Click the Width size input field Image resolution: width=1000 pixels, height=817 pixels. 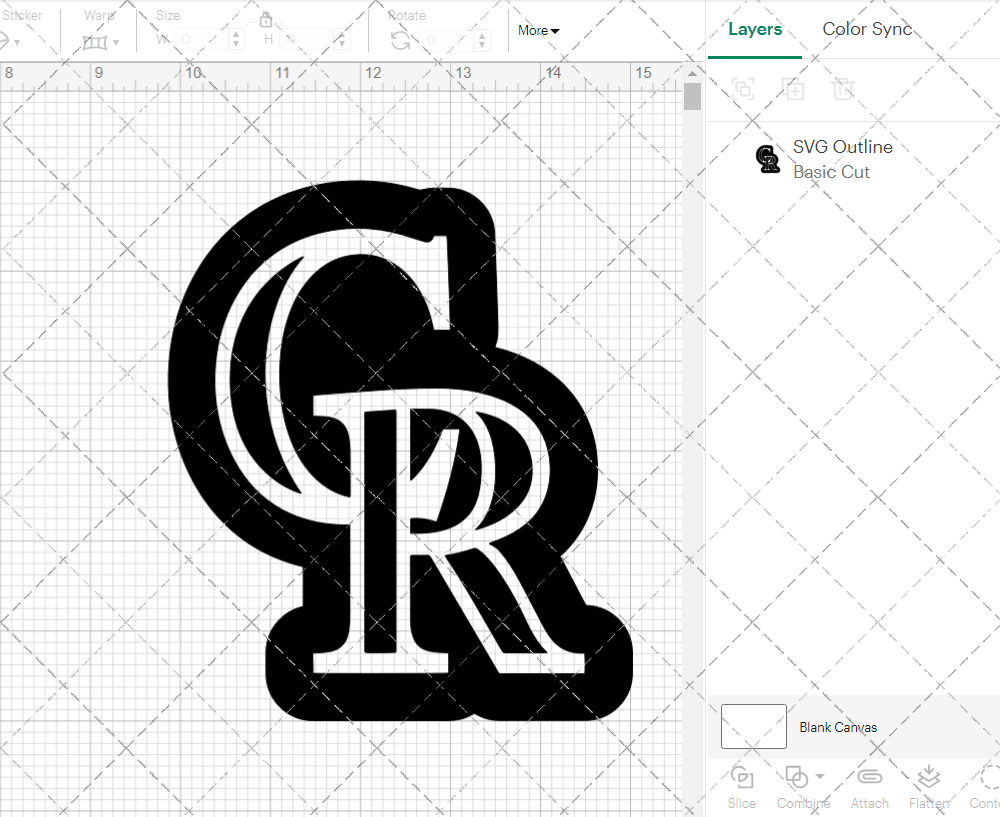201,40
